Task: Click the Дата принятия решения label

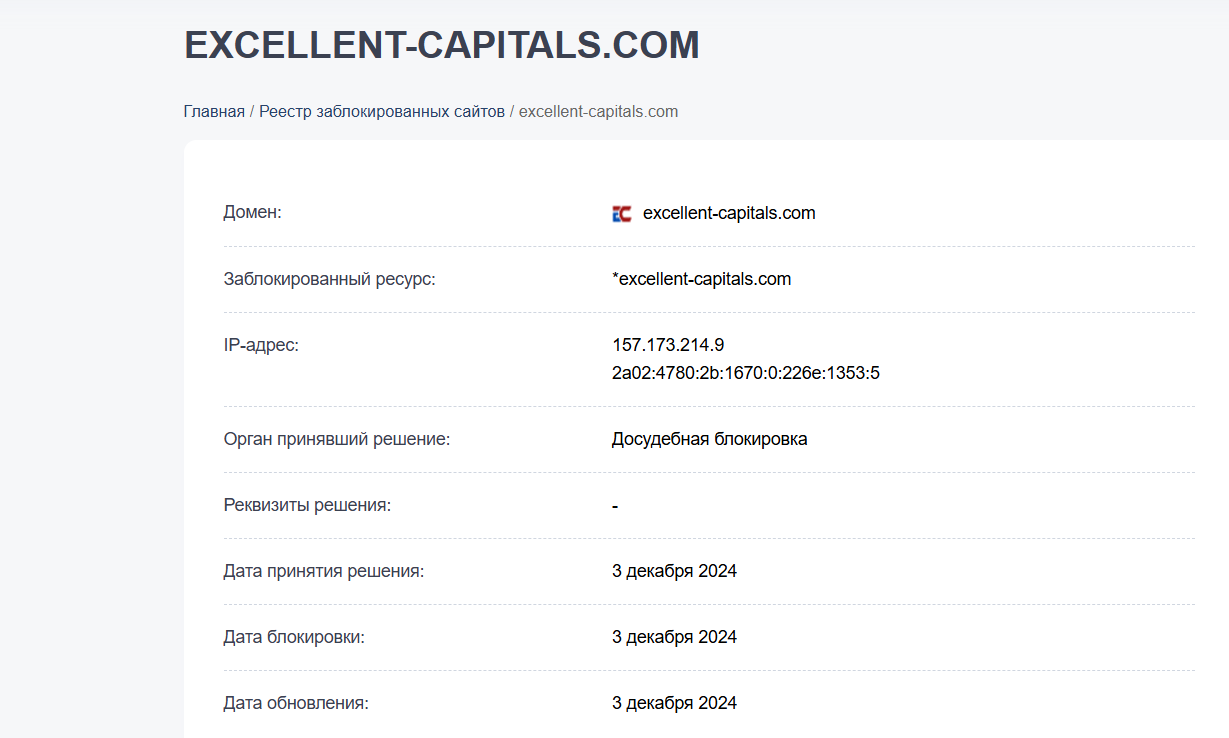Action: click(x=322, y=570)
